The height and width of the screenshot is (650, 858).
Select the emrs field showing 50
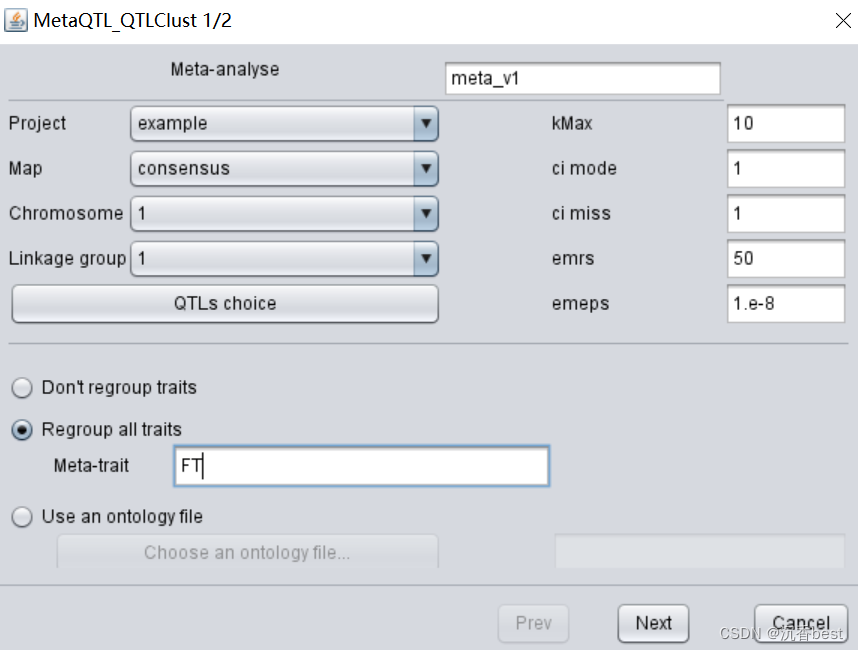[x=785, y=258]
